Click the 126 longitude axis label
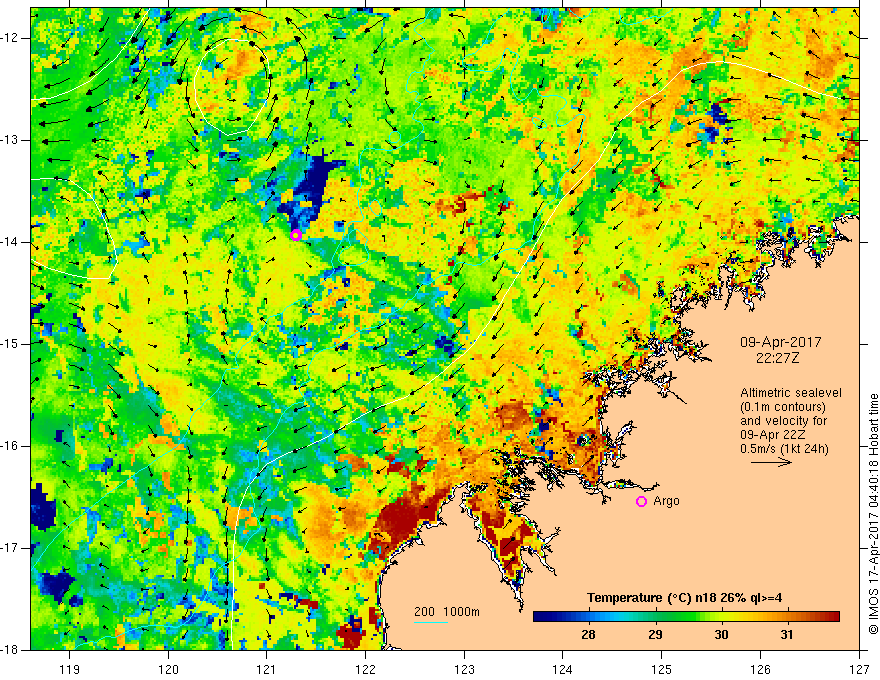 tap(760, 669)
